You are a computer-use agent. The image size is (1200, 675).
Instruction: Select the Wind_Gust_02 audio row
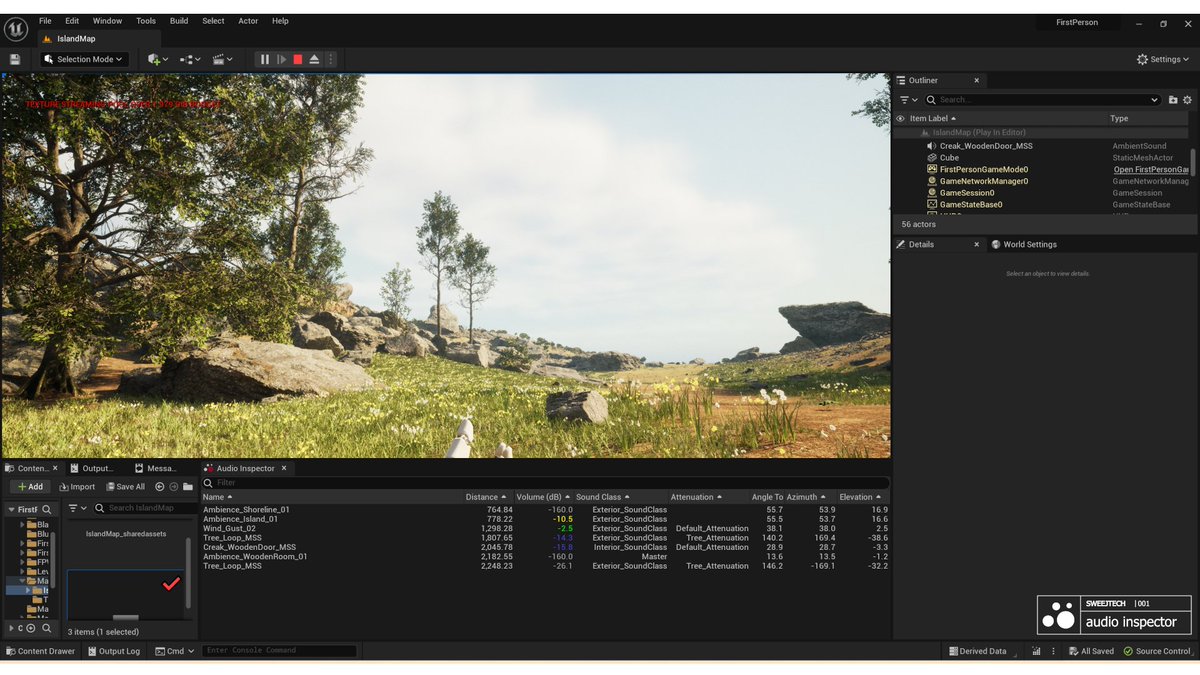click(x=545, y=528)
